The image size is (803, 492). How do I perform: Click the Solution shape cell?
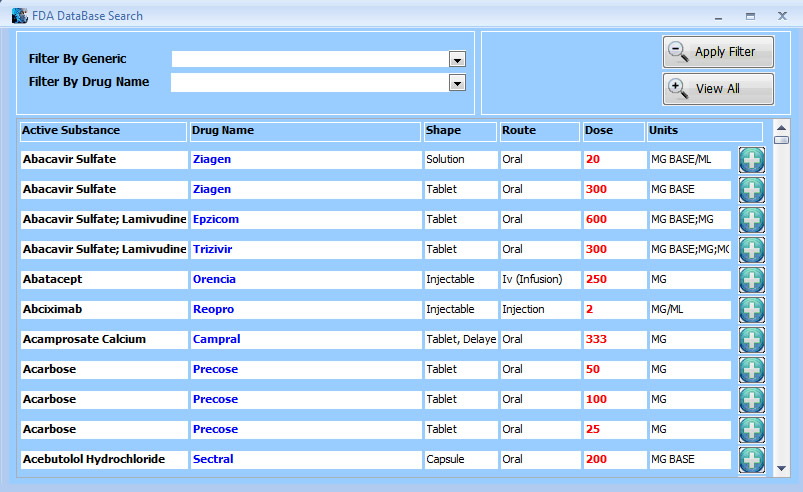461,159
